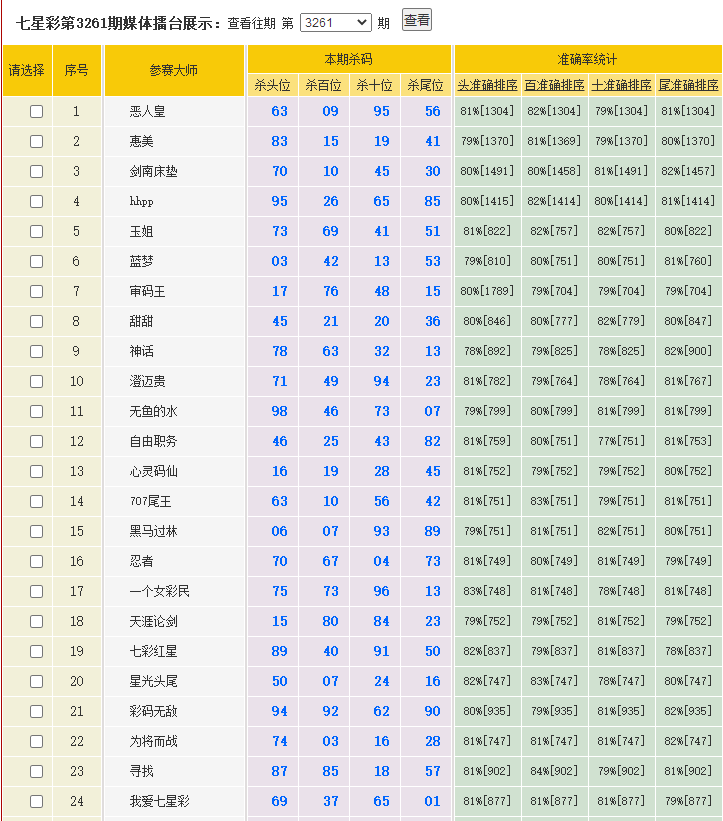The image size is (723, 821).
Task: Click the 杀头位 column header
Action: click(272, 86)
